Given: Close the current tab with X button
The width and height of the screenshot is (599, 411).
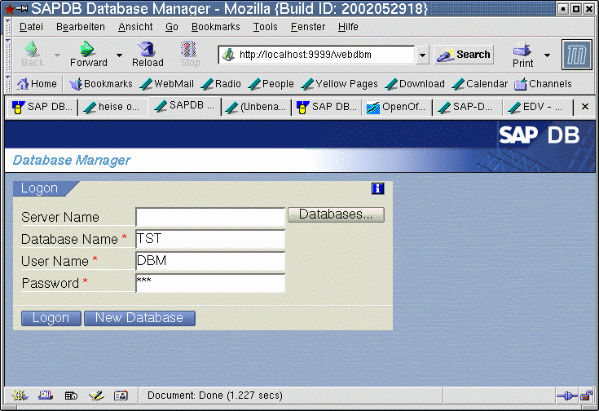Looking at the screenshot, I should coord(585,107).
